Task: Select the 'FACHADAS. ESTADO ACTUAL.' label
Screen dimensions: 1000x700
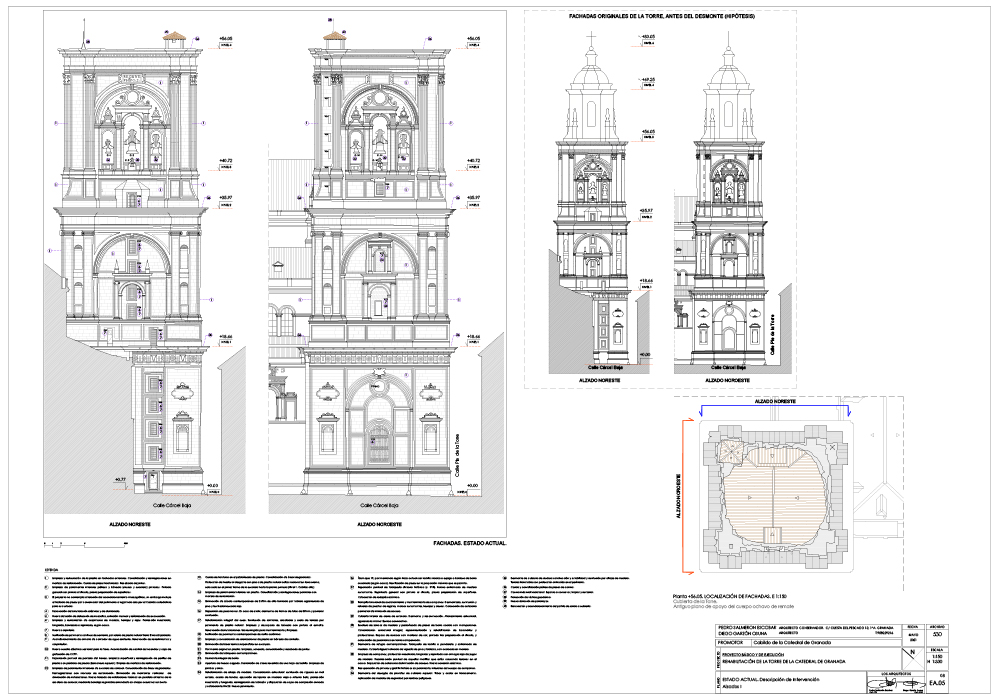Action: click(x=470, y=543)
